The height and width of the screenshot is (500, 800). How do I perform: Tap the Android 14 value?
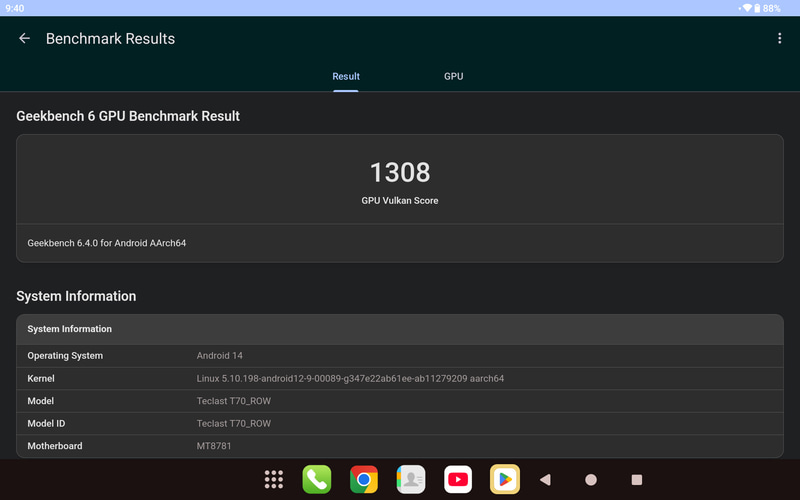219,356
